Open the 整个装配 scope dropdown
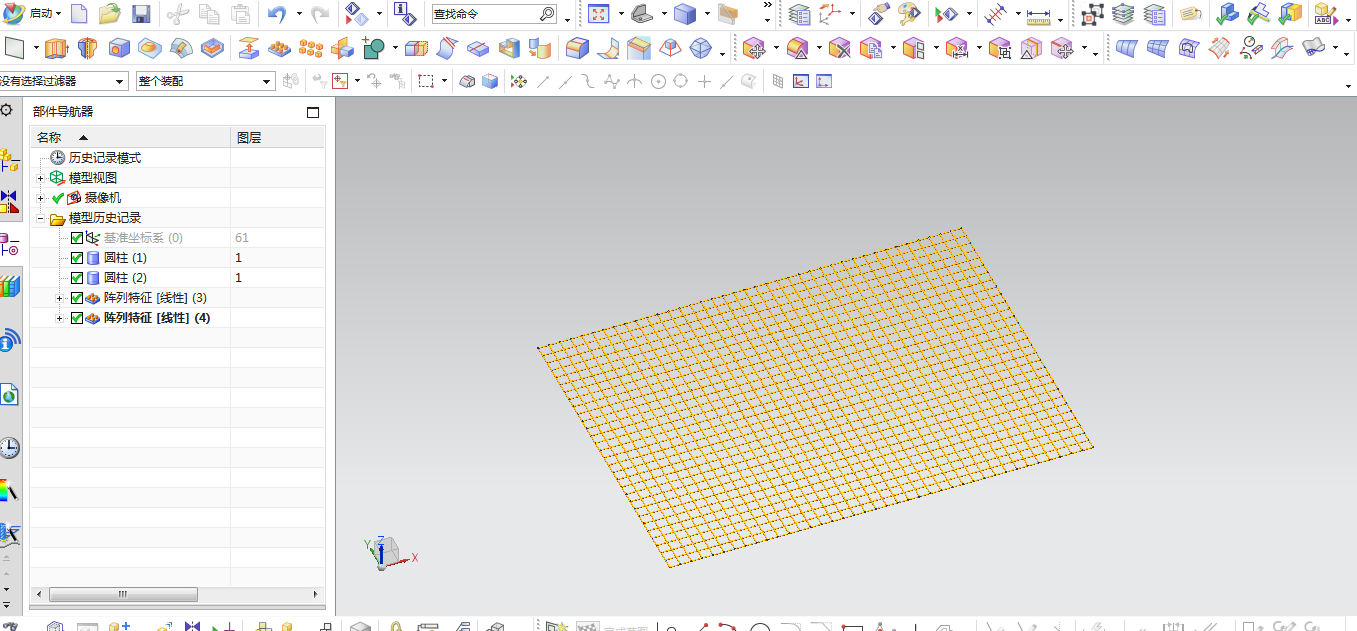Viewport: 1357px width, 631px height. pos(205,81)
